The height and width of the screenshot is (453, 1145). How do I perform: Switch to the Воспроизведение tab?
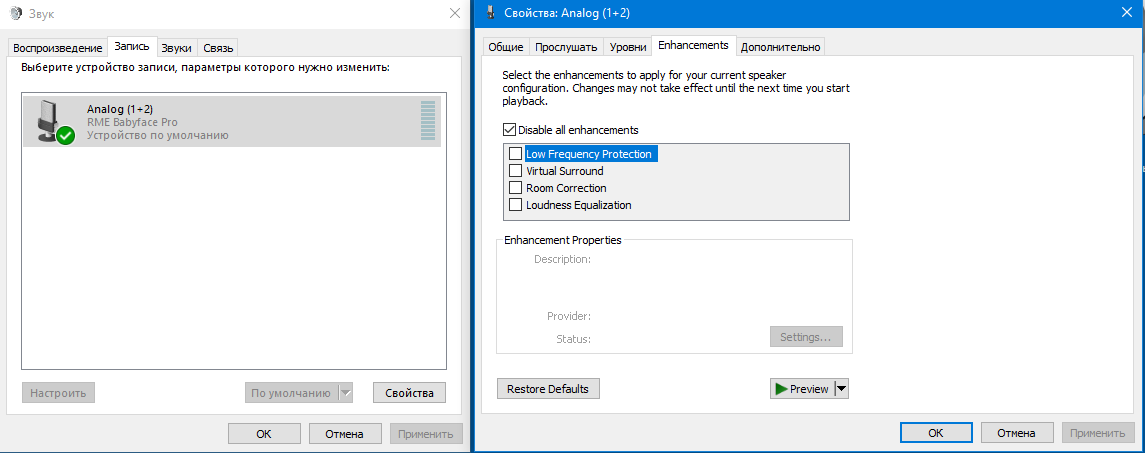pos(57,48)
